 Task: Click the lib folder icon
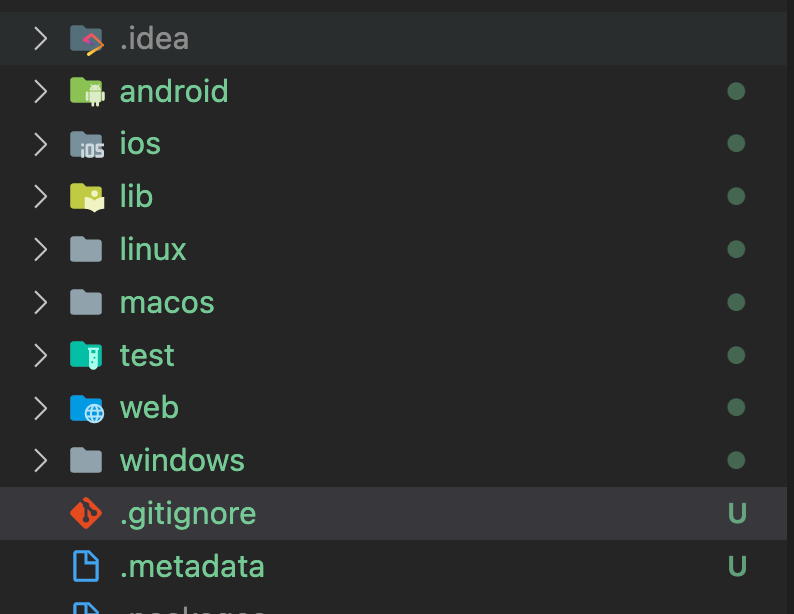point(87,197)
